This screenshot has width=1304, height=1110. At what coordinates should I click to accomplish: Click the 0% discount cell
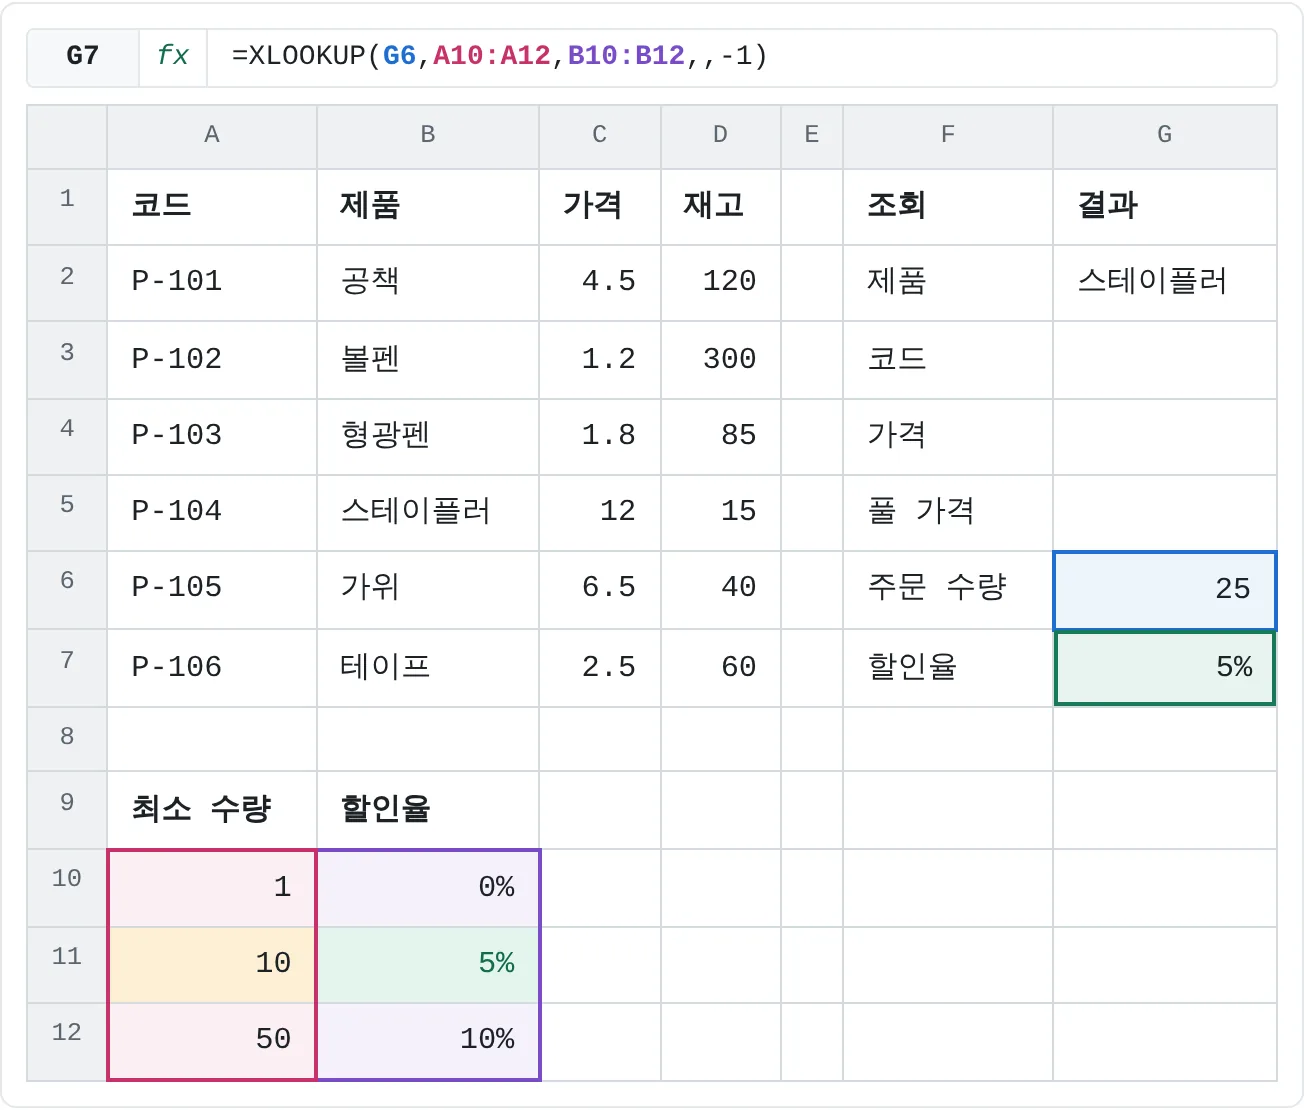428,888
